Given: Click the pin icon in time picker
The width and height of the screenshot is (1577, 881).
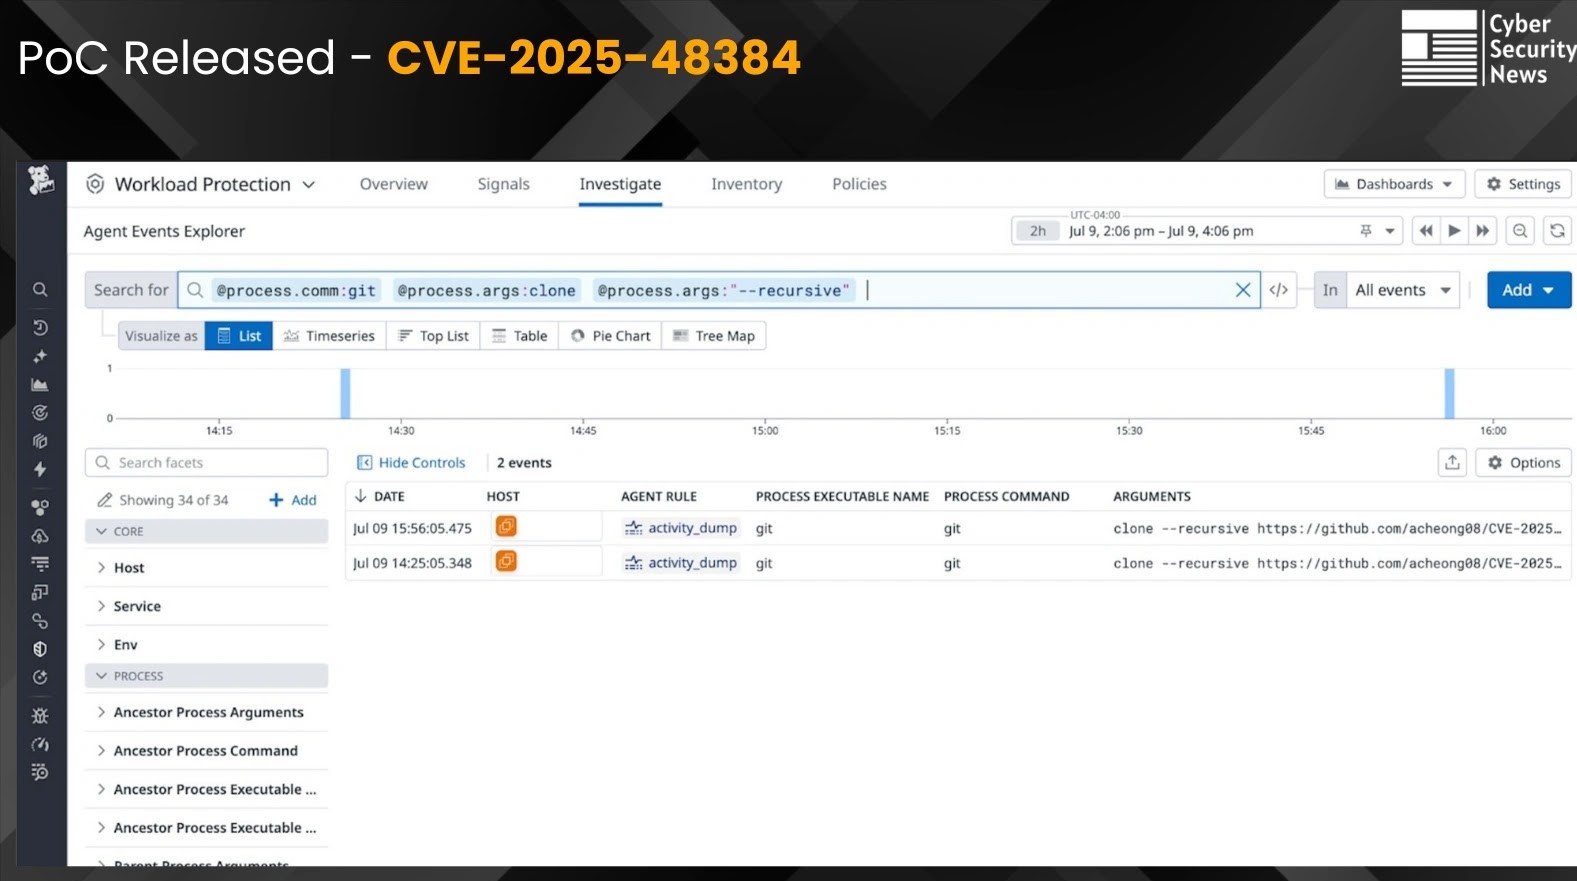Looking at the screenshot, I should pyautogui.click(x=1366, y=231).
